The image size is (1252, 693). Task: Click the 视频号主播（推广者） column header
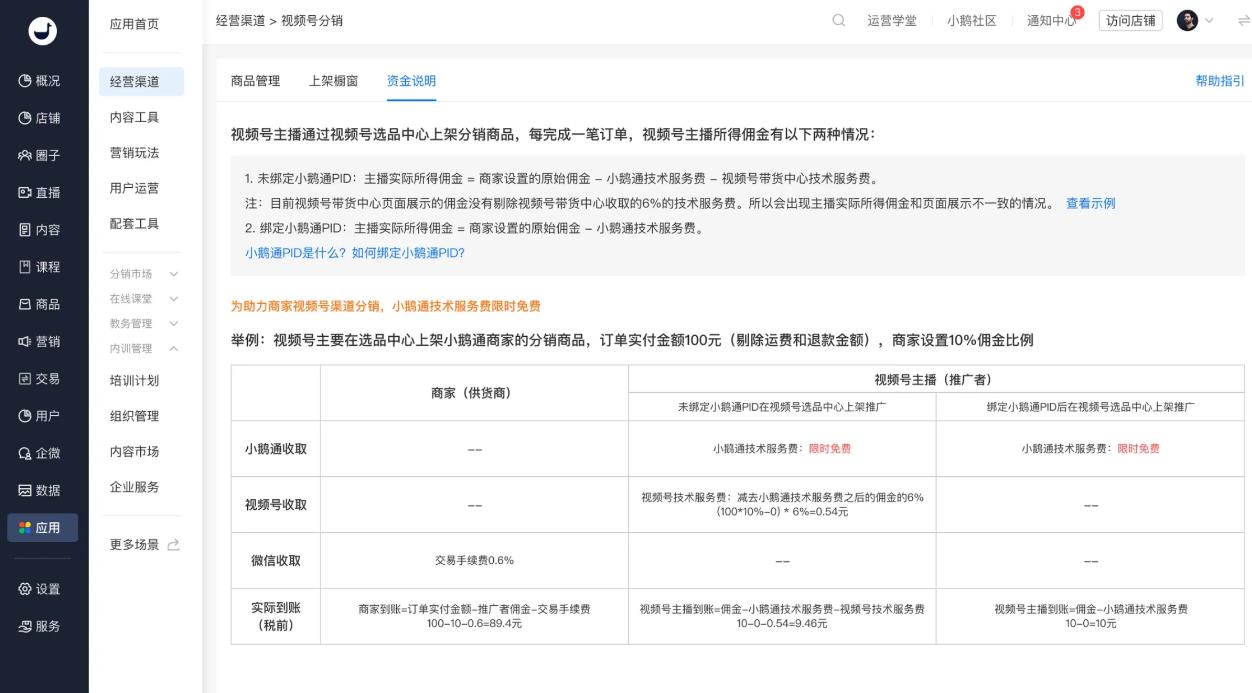coord(936,379)
